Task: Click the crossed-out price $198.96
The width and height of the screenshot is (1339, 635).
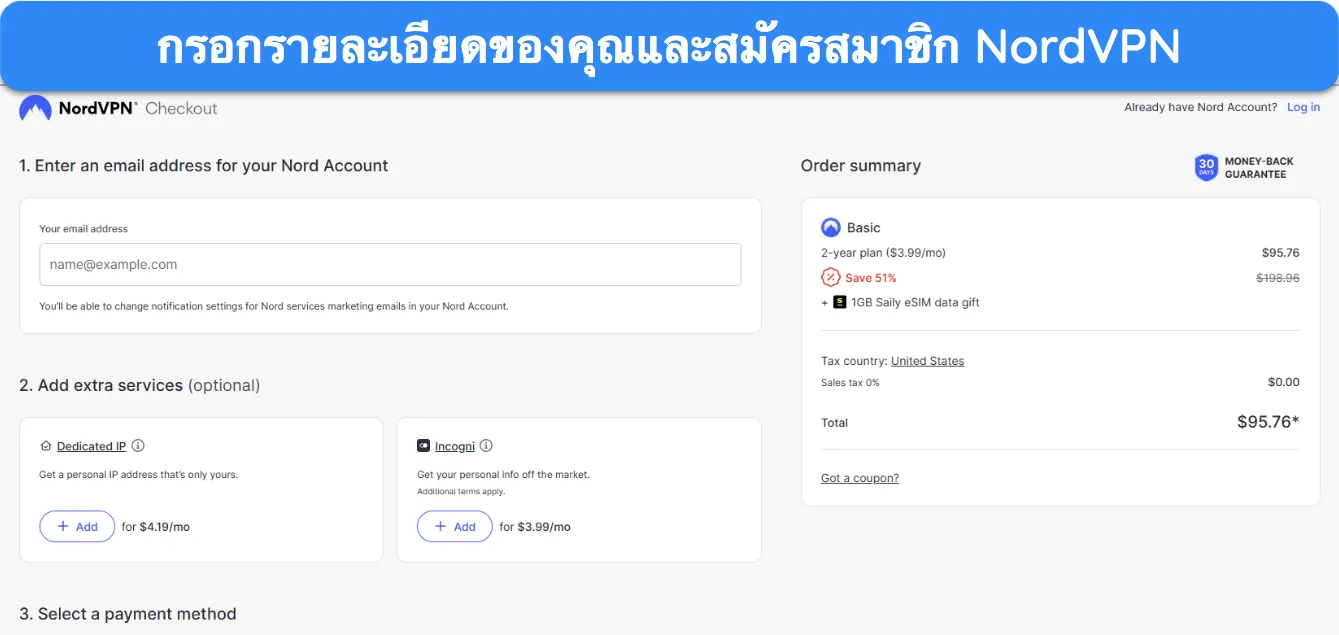Action: [x=1278, y=278]
